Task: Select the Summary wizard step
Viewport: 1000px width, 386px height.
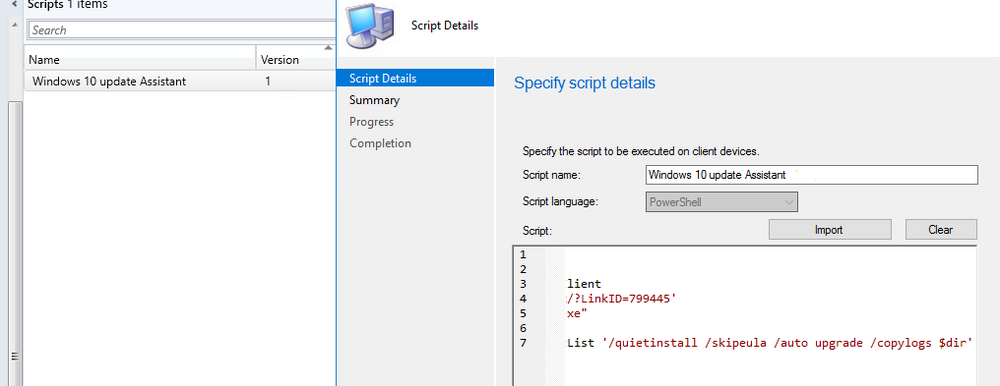Action: pyautogui.click(x=374, y=100)
